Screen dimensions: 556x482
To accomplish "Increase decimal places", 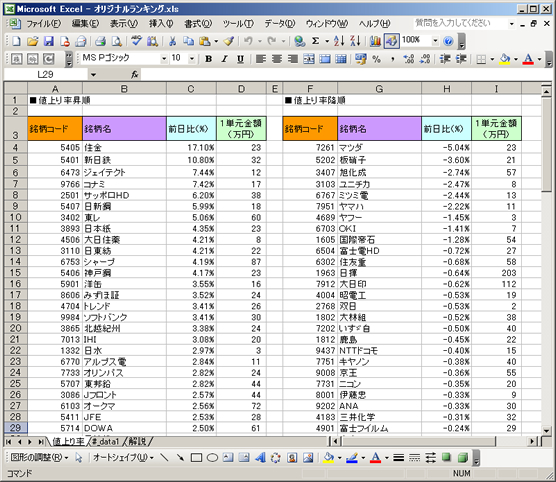I will 408,59.
